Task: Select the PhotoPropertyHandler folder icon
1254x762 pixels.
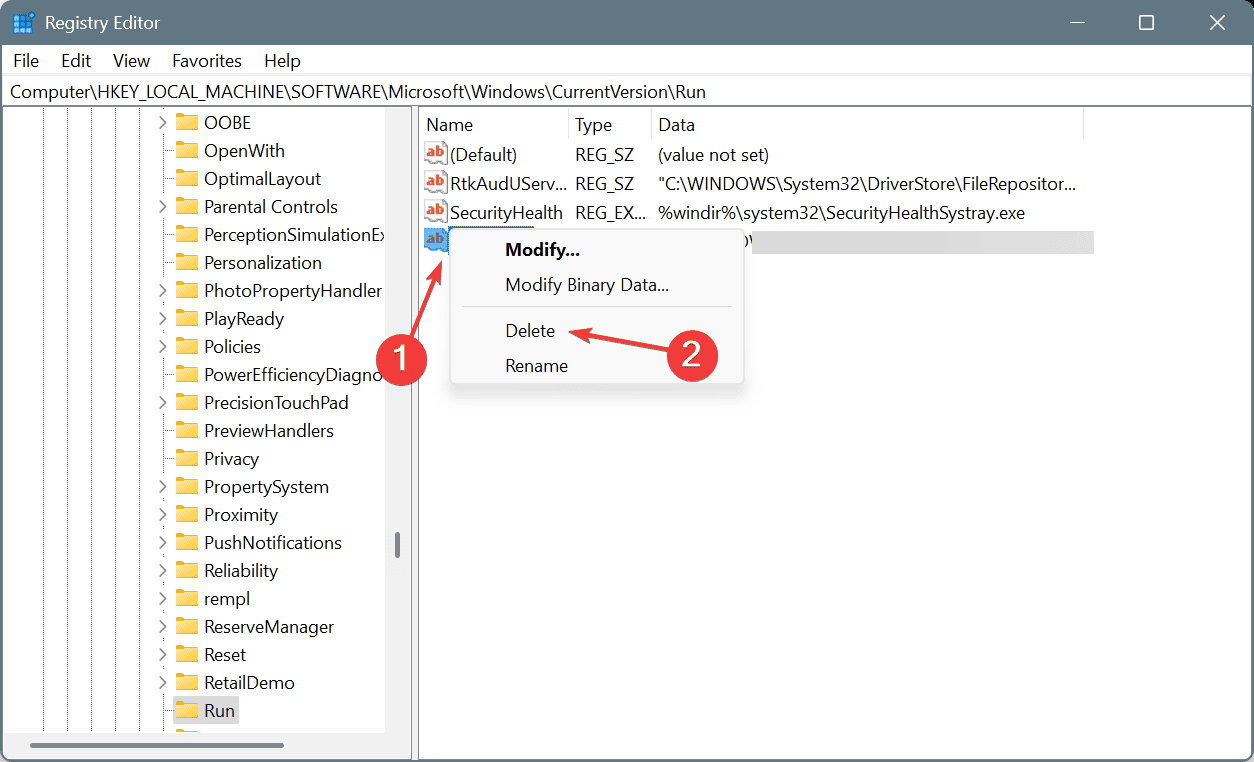Action: [186, 291]
